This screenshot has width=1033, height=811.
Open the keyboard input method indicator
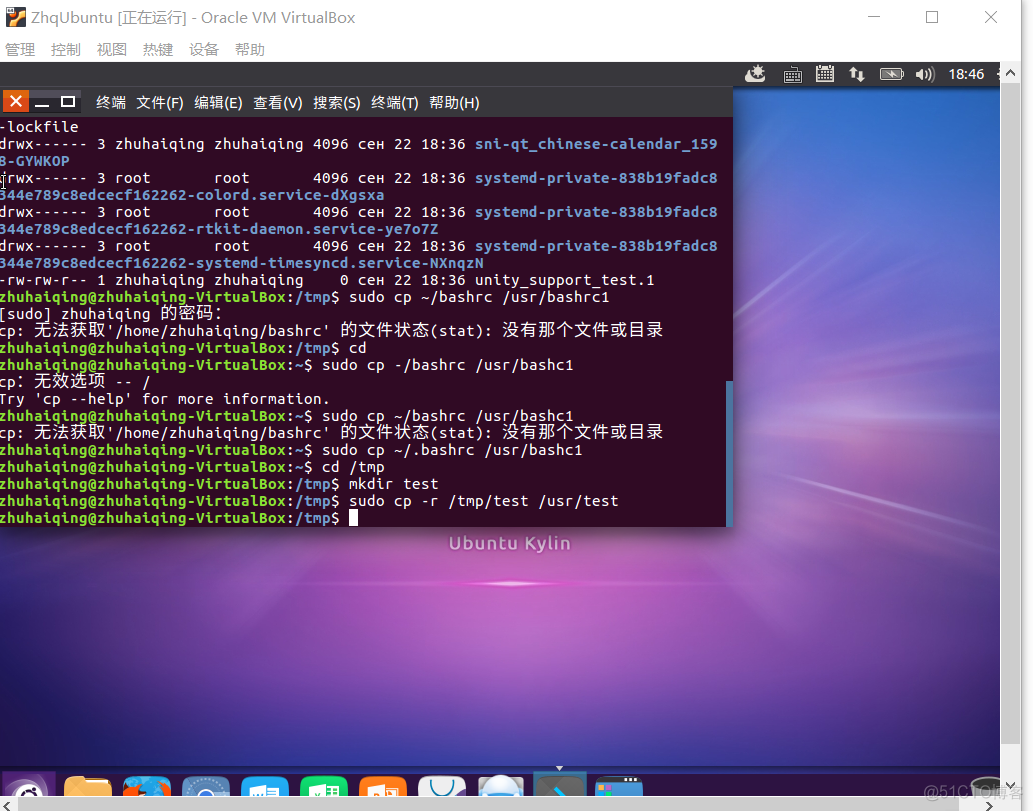pos(793,75)
